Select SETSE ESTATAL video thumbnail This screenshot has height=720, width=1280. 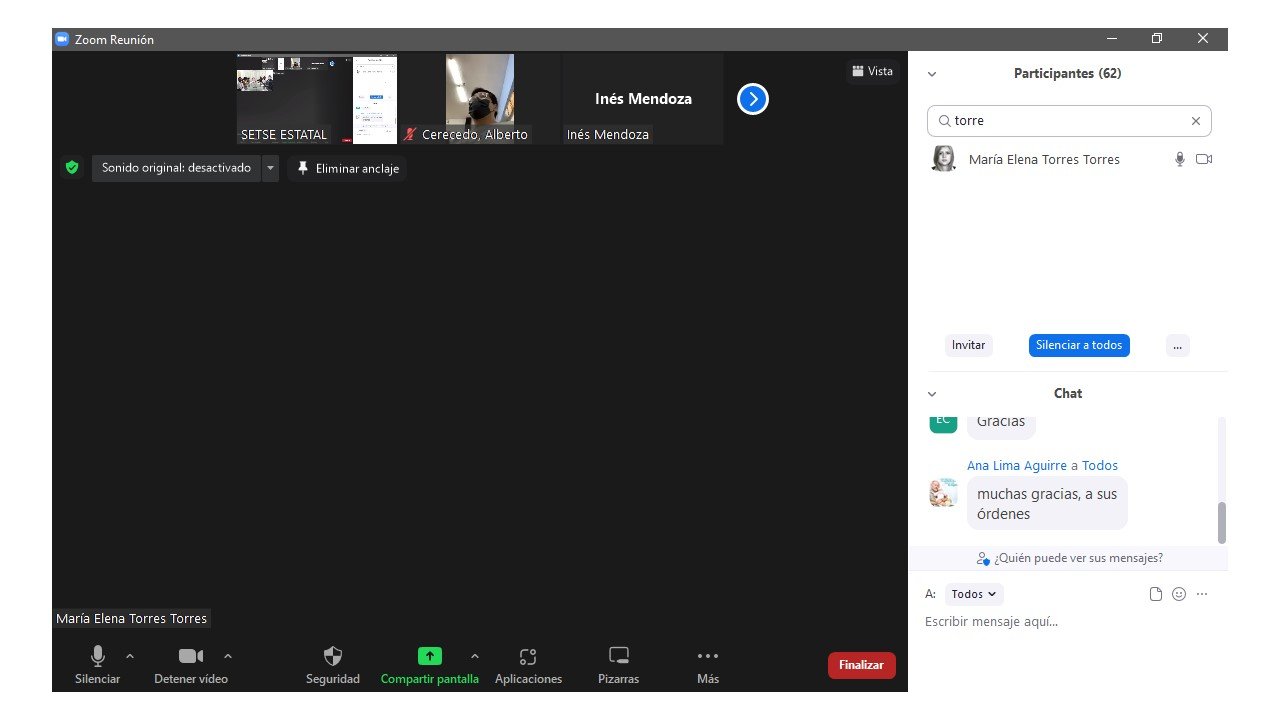click(317, 99)
